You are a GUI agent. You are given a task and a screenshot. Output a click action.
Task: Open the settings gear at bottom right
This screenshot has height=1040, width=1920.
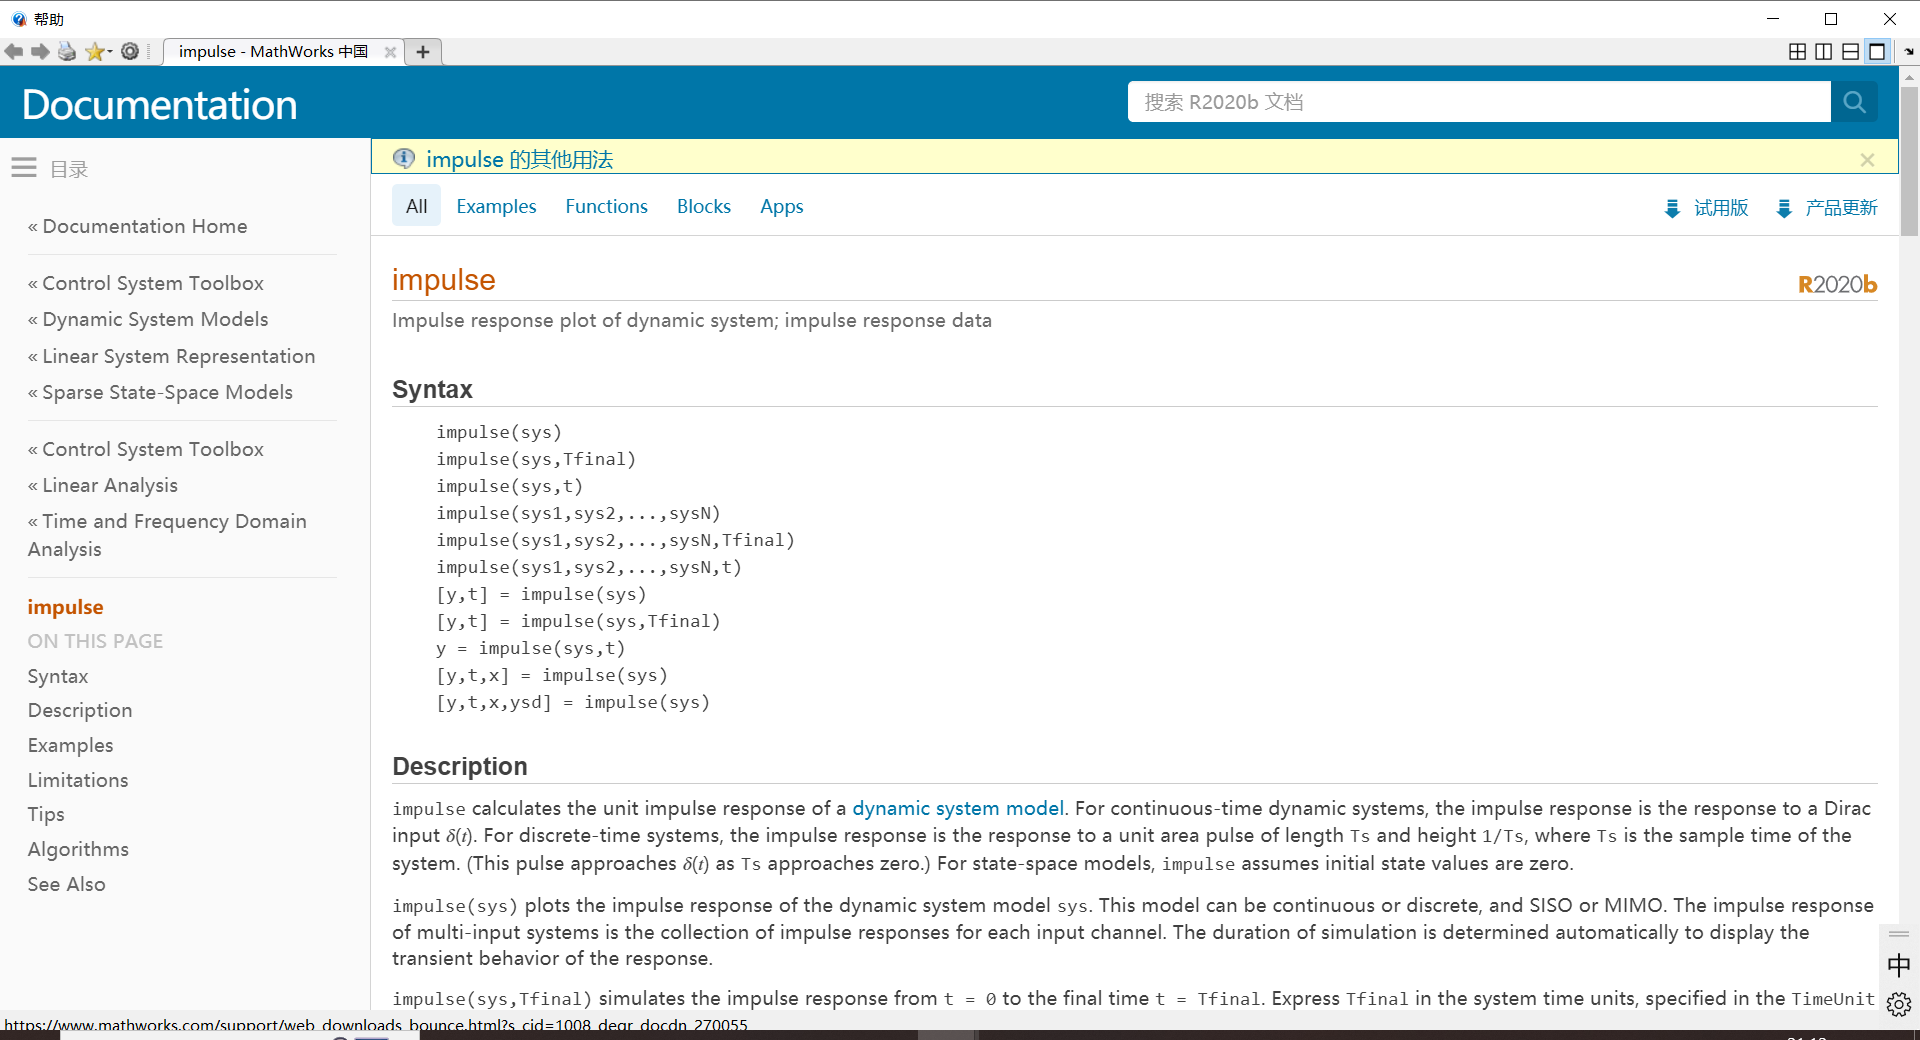click(x=1899, y=1004)
